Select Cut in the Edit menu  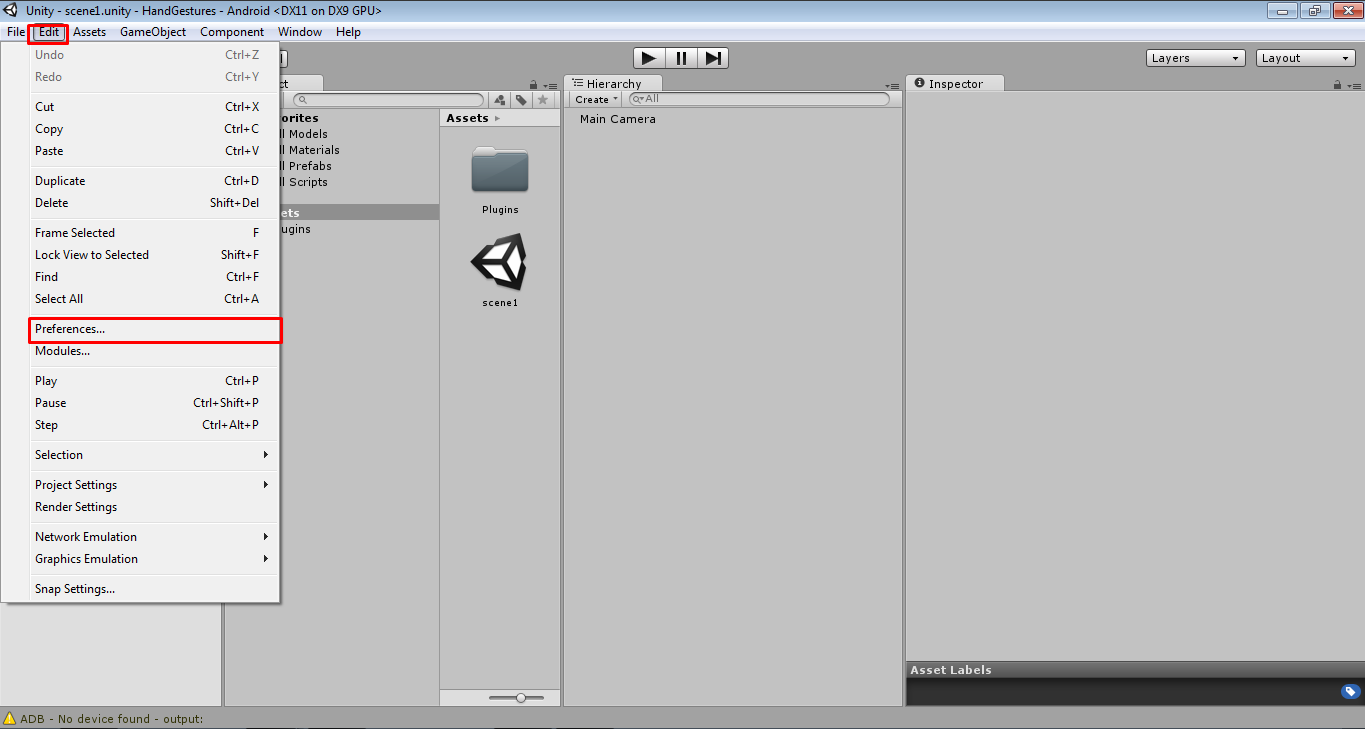[155, 107]
